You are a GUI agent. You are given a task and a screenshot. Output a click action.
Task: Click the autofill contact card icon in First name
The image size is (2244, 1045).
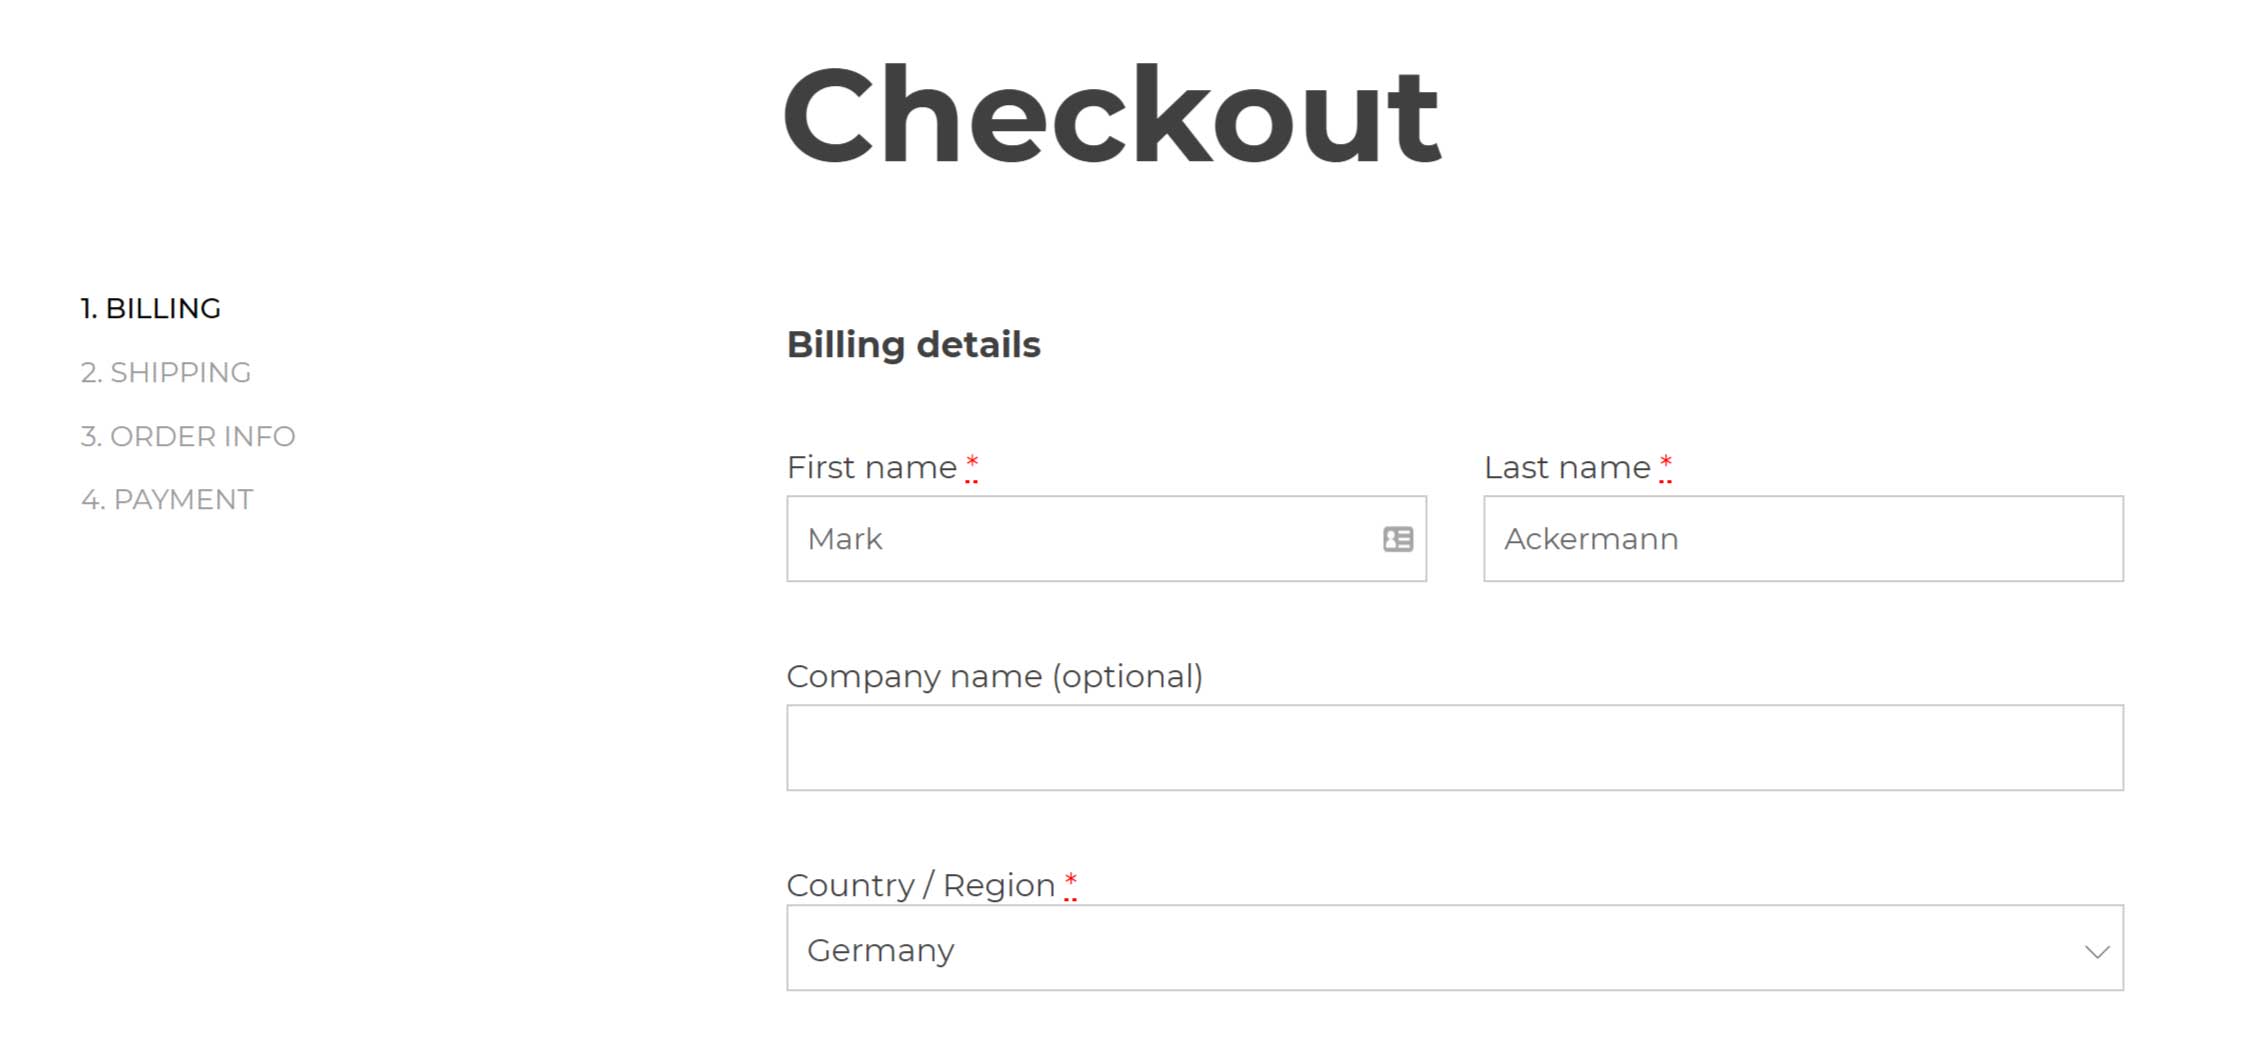pyautogui.click(x=1397, y=539)
